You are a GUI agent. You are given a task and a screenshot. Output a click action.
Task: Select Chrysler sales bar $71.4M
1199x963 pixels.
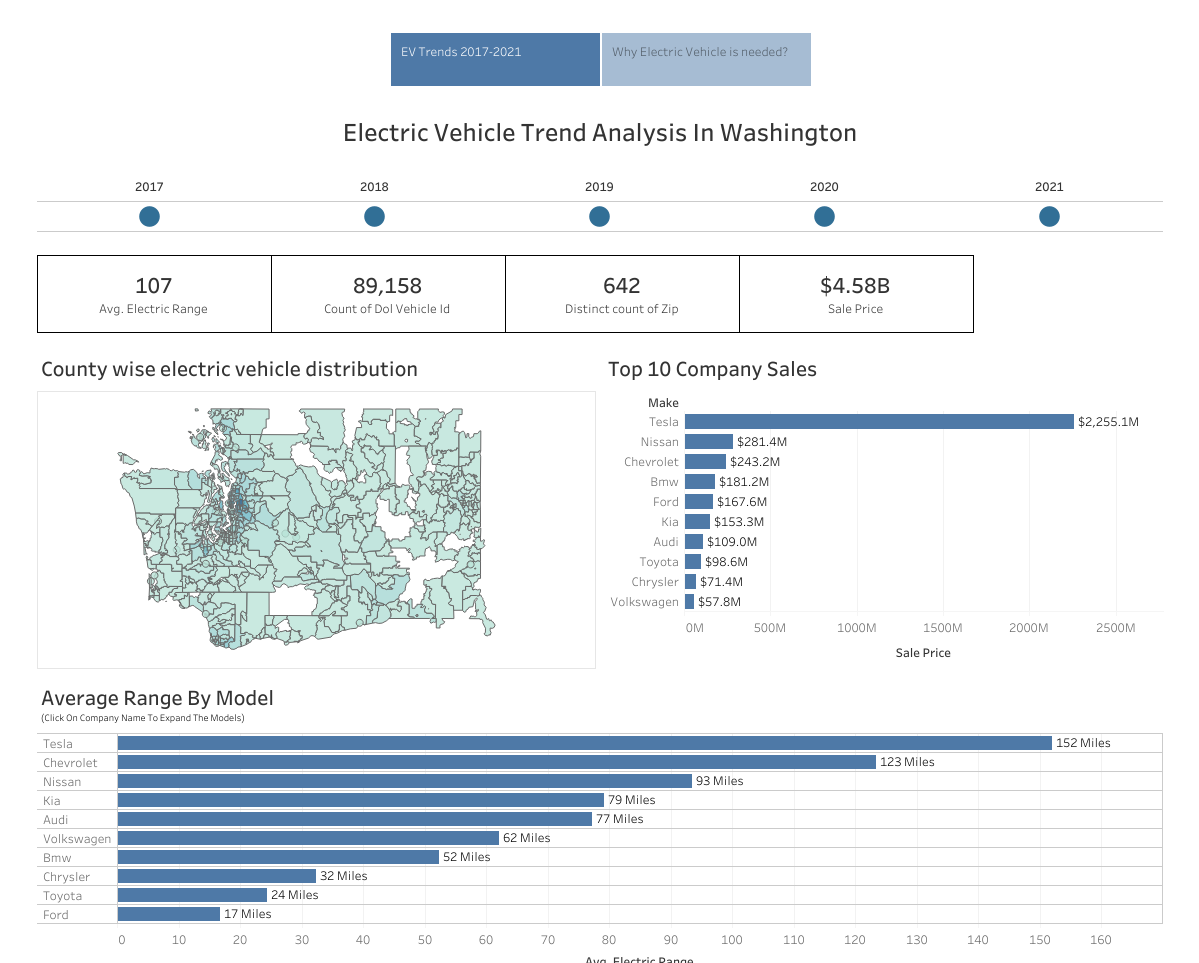pyautogui.click(x=690, y=582)
